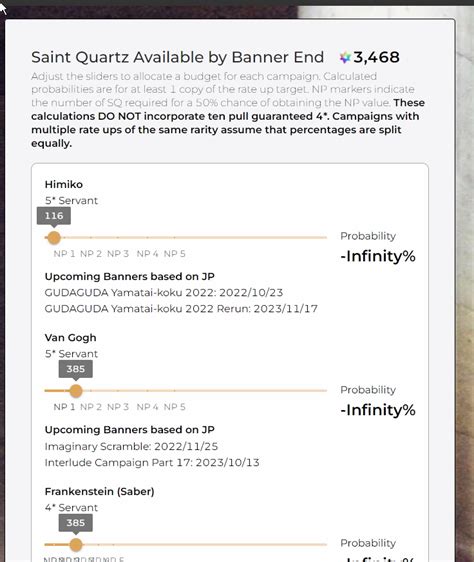Click the Imaginary Scramble banner entry
474x562 pixels.
pos(131,447)
